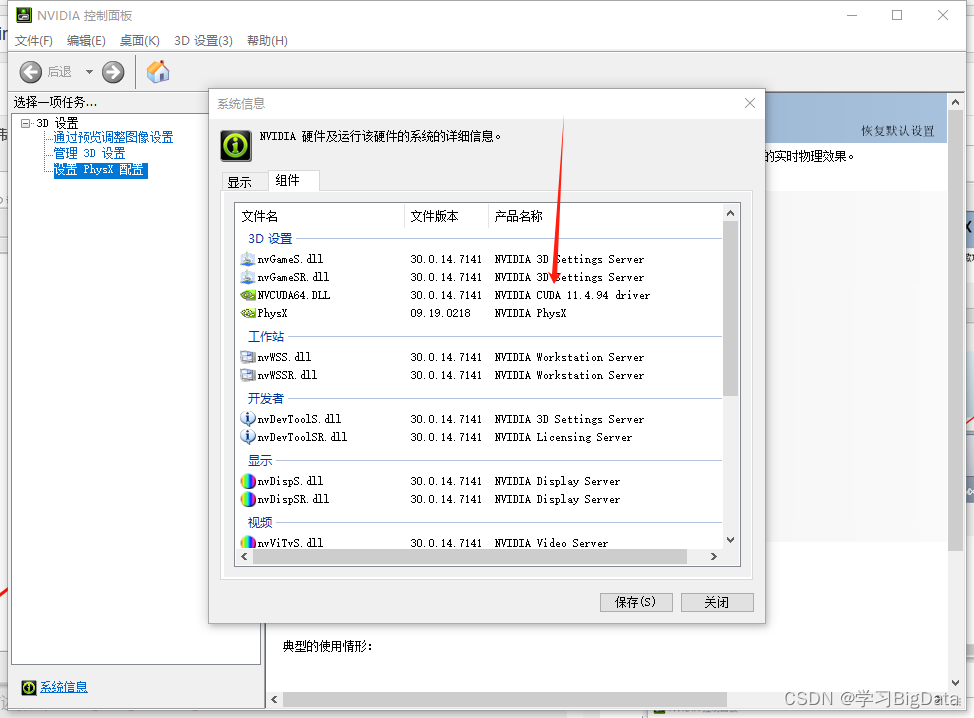Viewport: 974px width, 718px height.
Task: Click the 保存(S) button
Action: point(635,602)
